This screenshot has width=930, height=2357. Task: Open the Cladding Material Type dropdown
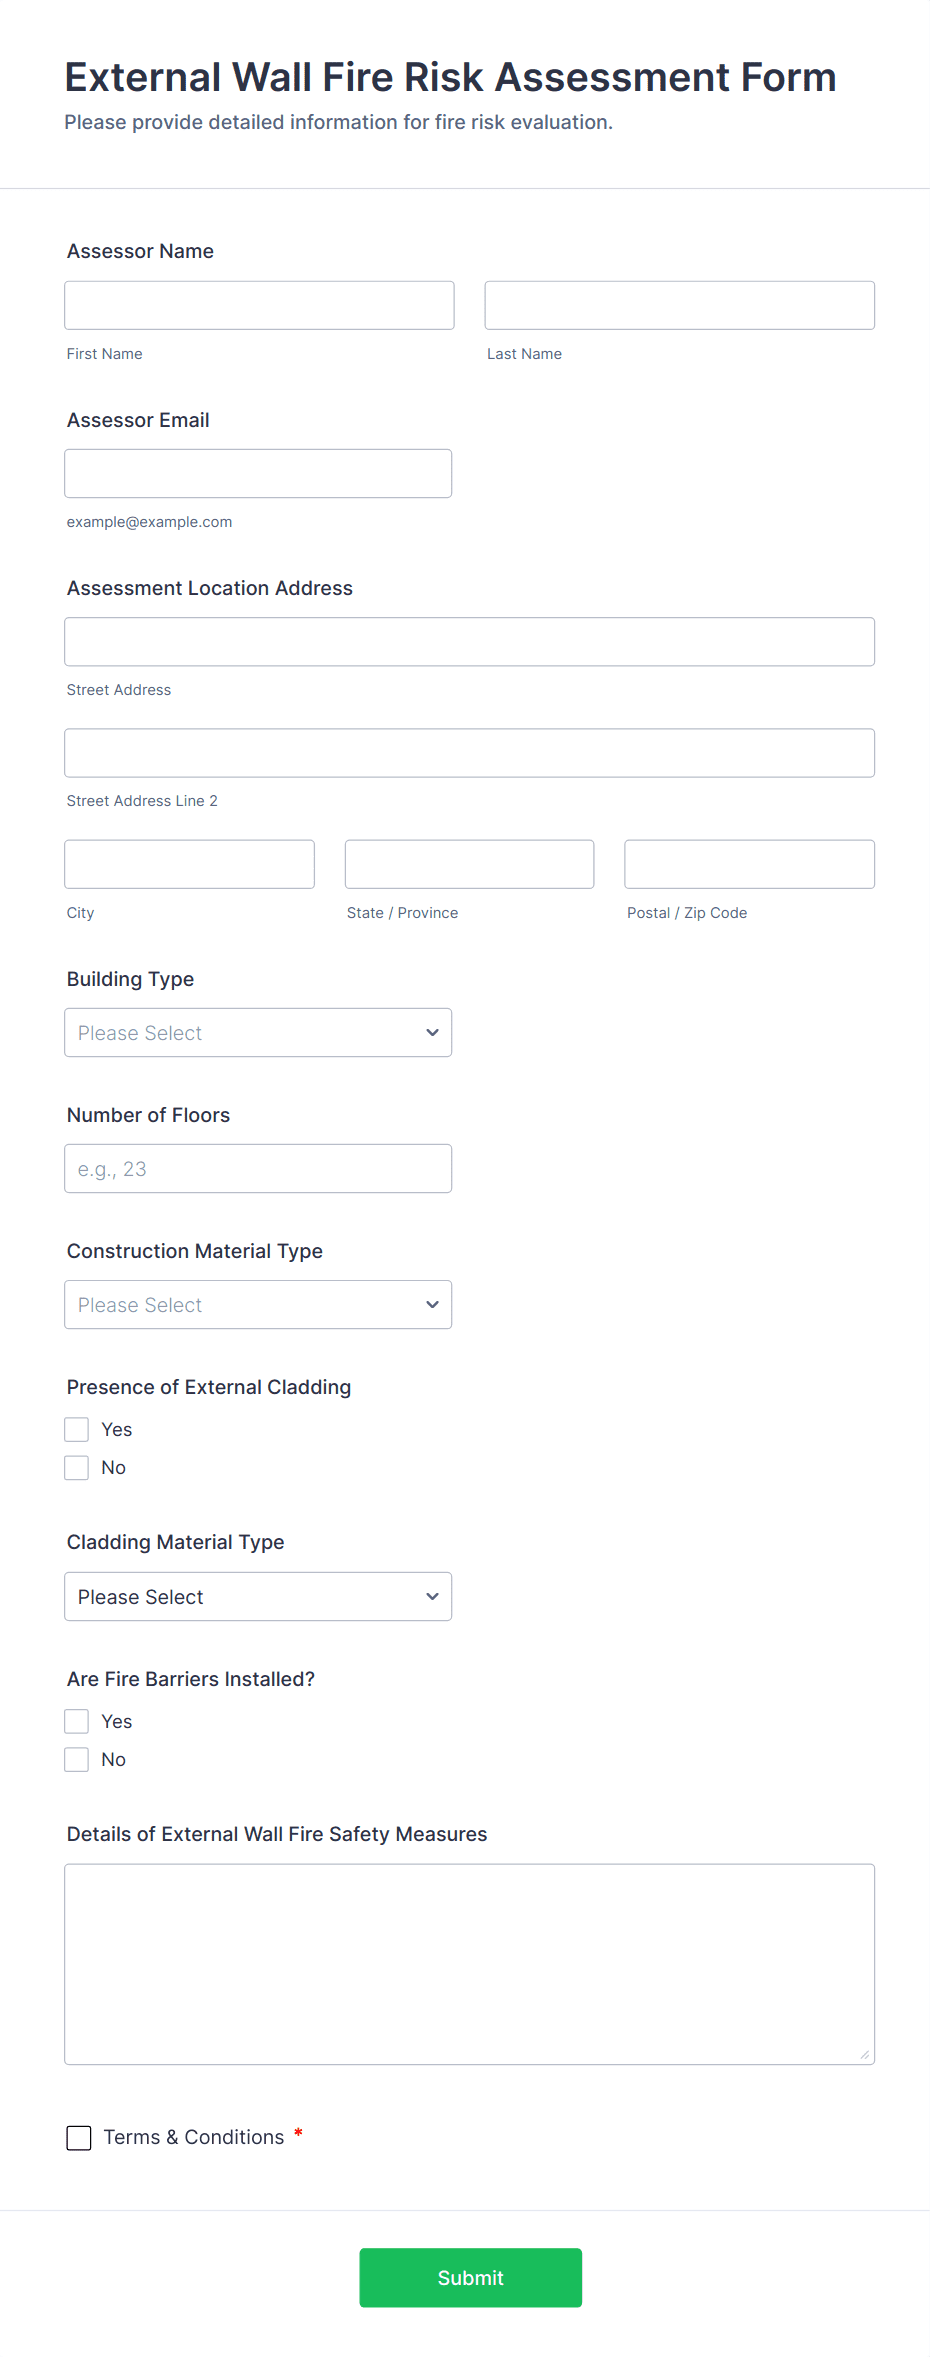click(258, 1596)
